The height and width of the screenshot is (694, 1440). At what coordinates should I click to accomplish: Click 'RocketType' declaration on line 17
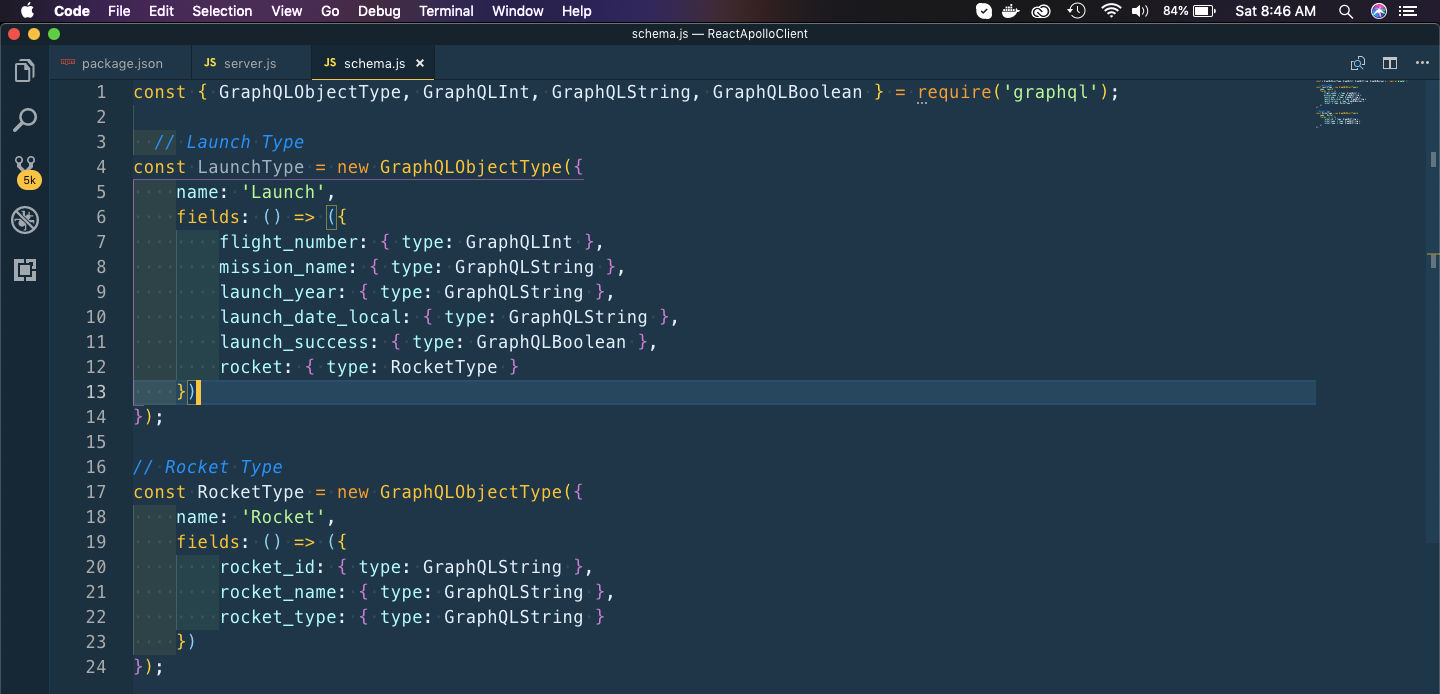[251, 492]
